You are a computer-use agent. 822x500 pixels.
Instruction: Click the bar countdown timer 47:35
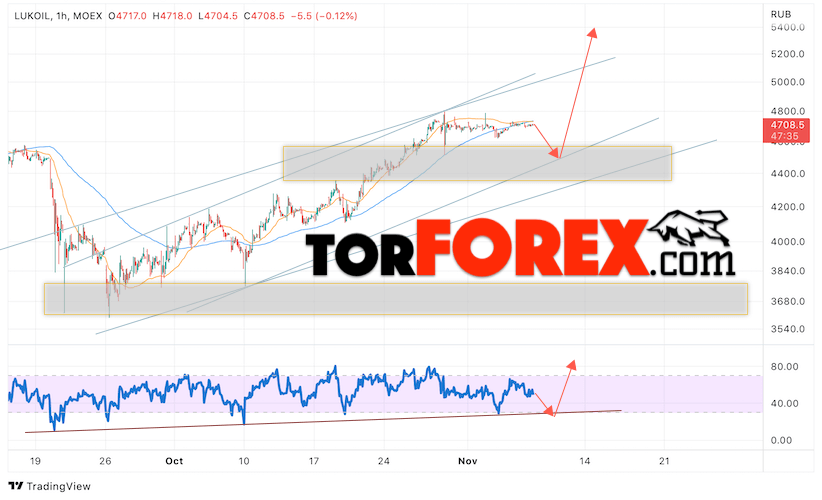[x=785, y=136]
